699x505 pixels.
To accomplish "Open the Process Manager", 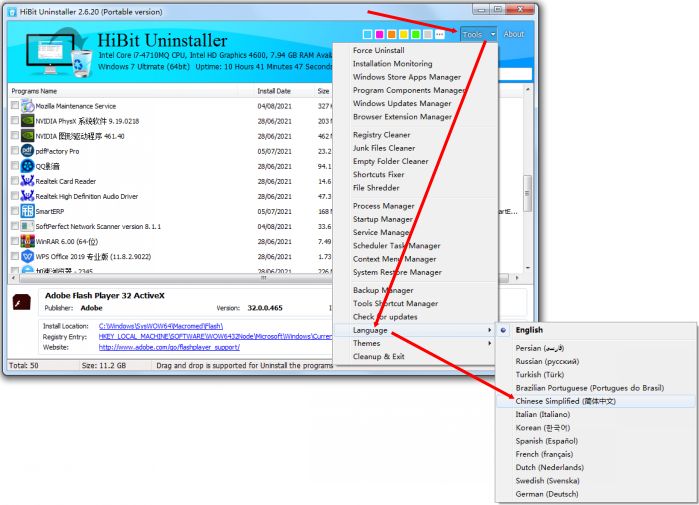I will coord(383,206).
